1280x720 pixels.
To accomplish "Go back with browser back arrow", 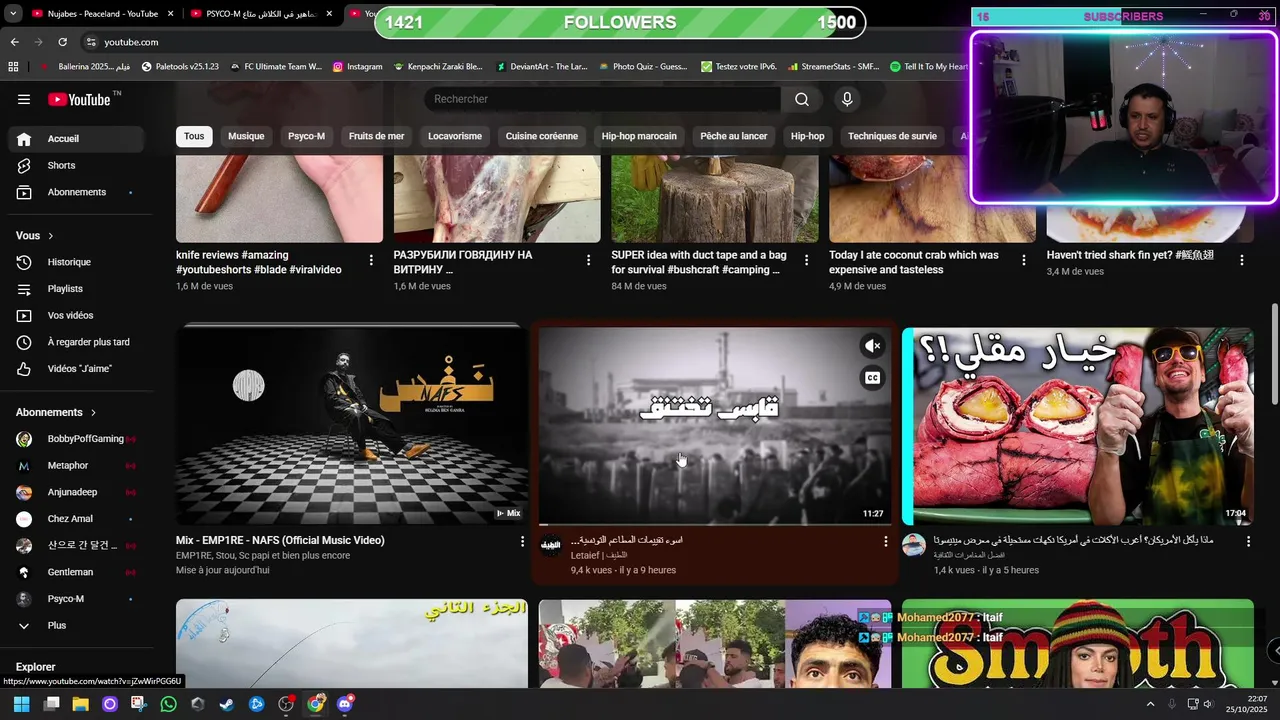I will coord(14,42).
